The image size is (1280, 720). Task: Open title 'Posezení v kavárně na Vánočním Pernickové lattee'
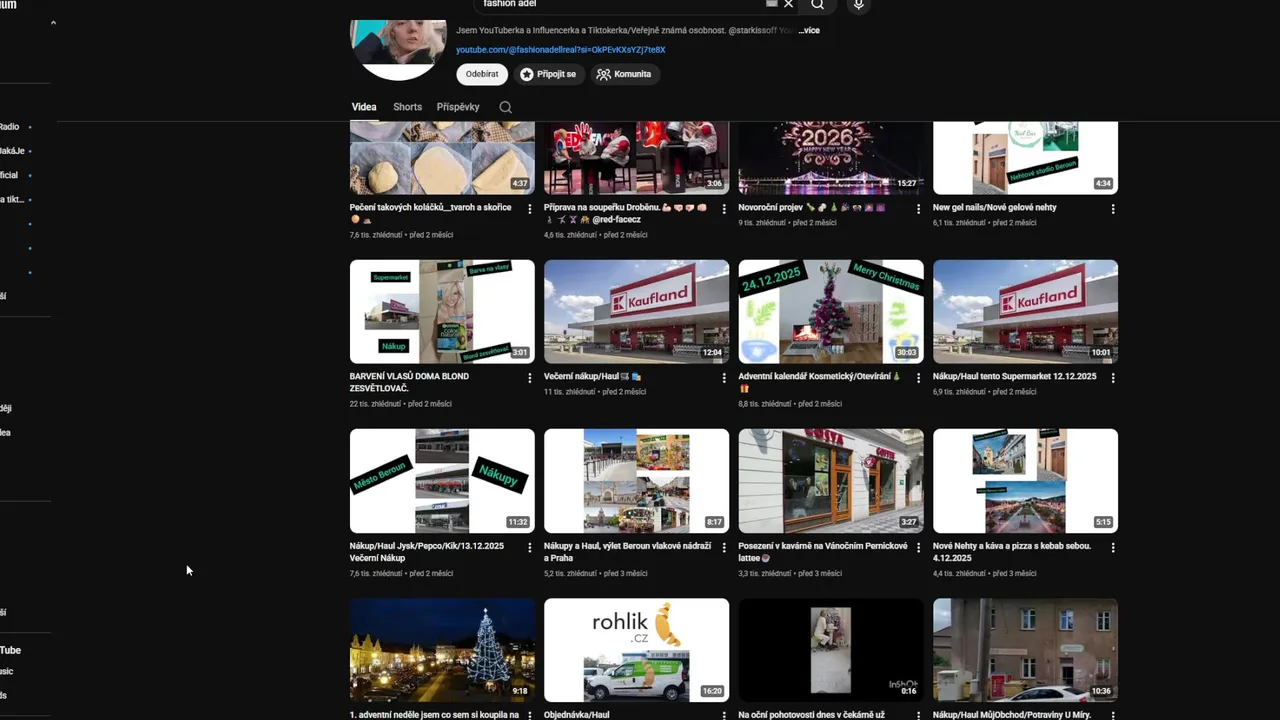coord(823,552)
